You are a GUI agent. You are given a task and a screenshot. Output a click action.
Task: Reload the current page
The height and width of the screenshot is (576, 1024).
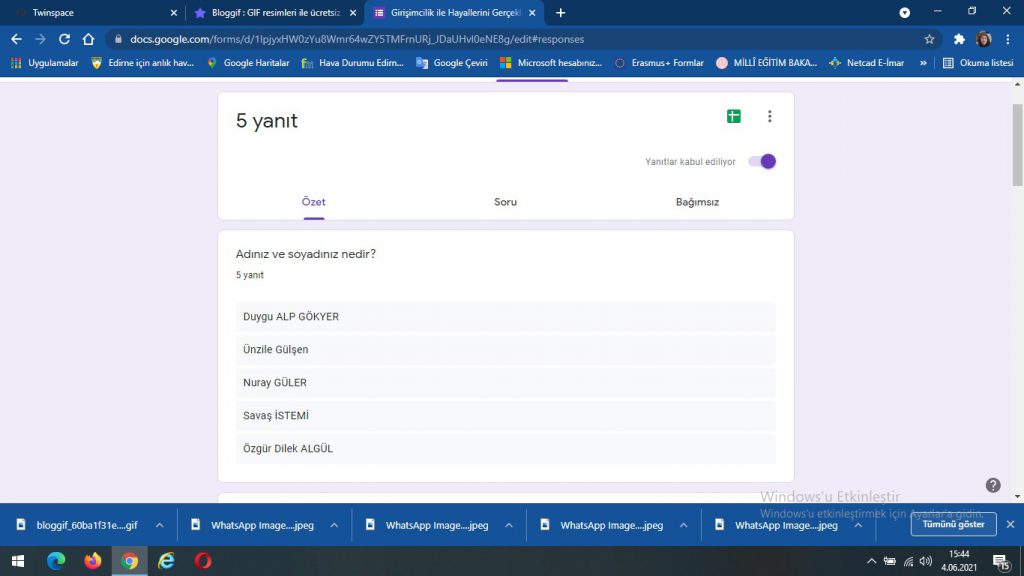tap(63, 38)
